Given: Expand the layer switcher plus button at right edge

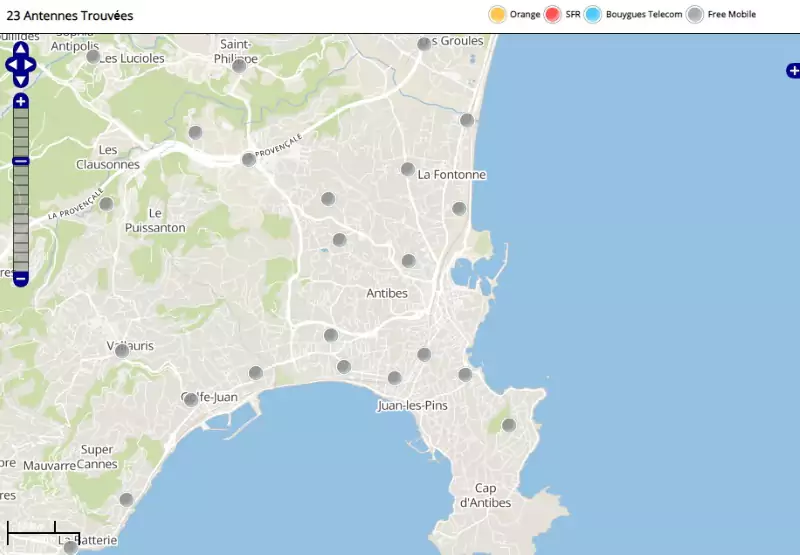Looking at the screenshot, I should 793,70.
